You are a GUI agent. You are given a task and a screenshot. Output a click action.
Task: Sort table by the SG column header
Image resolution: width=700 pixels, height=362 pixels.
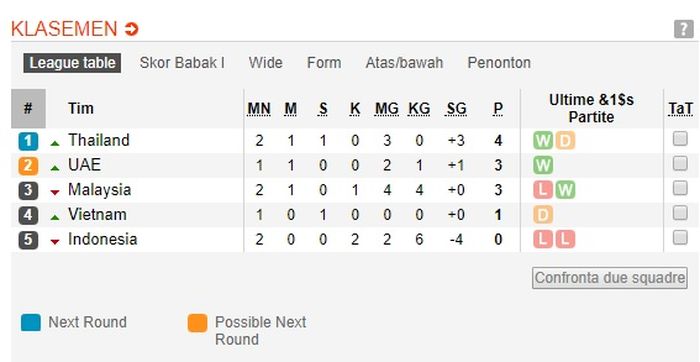(456, 108)
